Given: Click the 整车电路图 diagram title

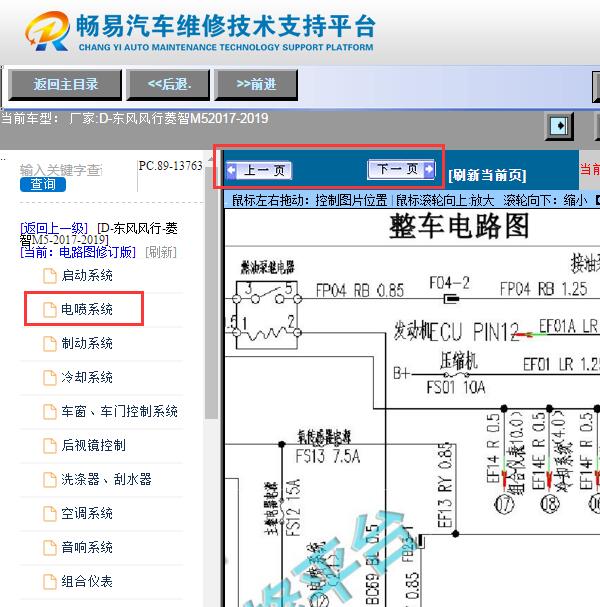Looking at the screenshot, I should (459, 226).
